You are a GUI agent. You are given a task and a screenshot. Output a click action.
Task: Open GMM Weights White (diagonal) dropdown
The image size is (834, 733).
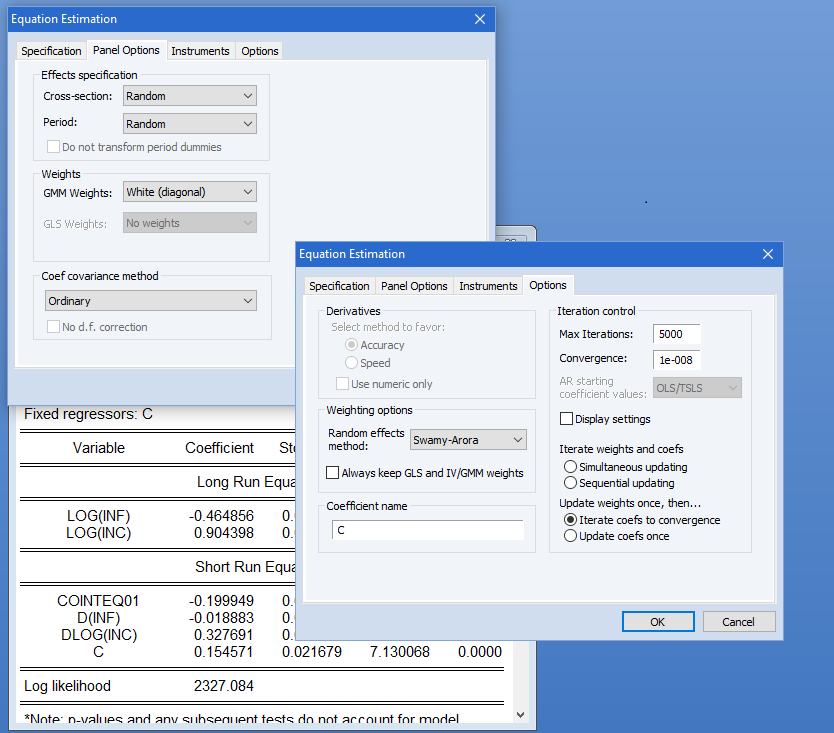[190, 192]
